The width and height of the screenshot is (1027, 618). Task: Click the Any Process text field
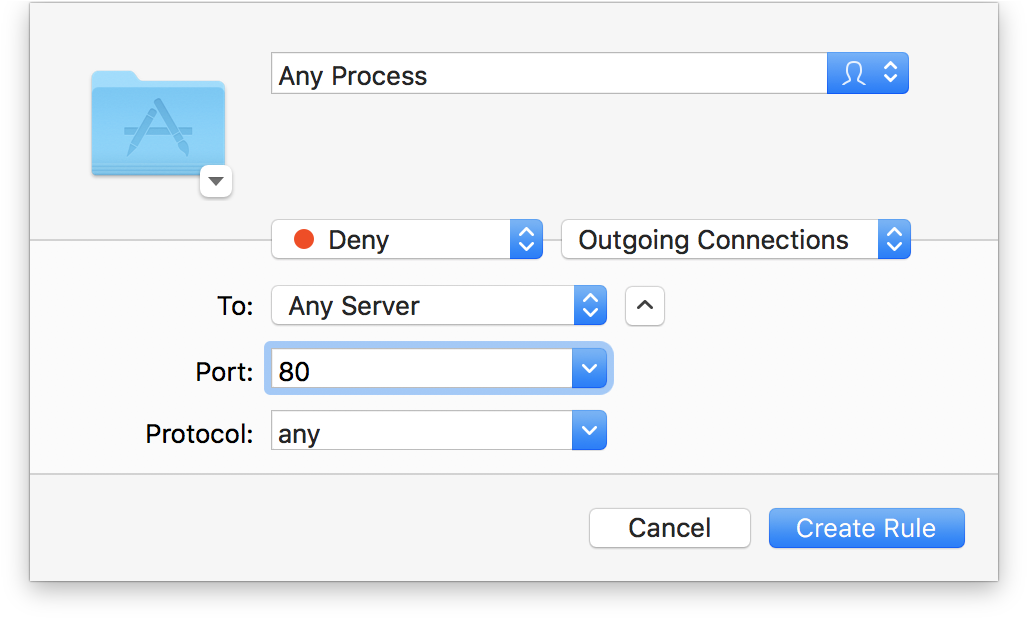tap(549, 73)
